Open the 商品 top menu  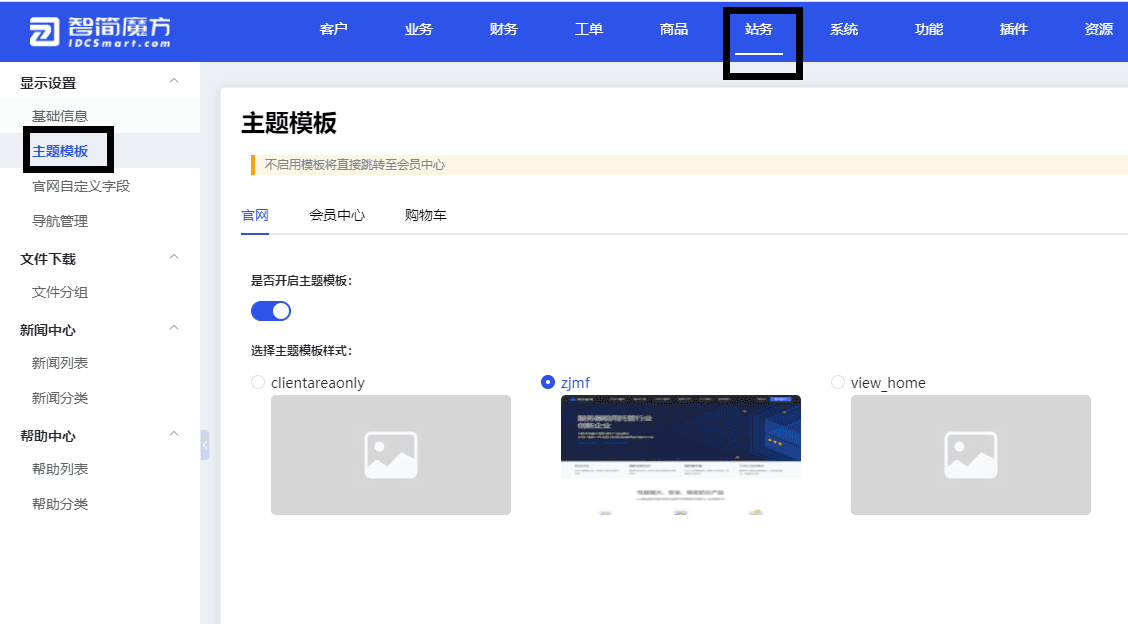point(673,30)
